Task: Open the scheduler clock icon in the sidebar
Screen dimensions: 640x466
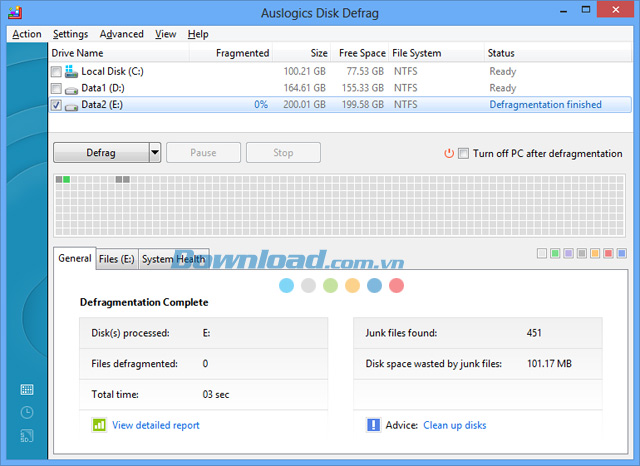Action: click(x=27, y=412)
